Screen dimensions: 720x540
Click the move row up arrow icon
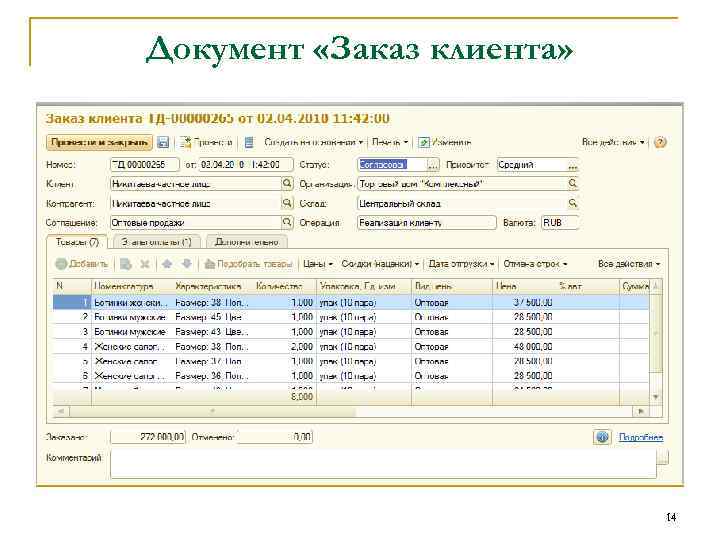pos(167,264)
